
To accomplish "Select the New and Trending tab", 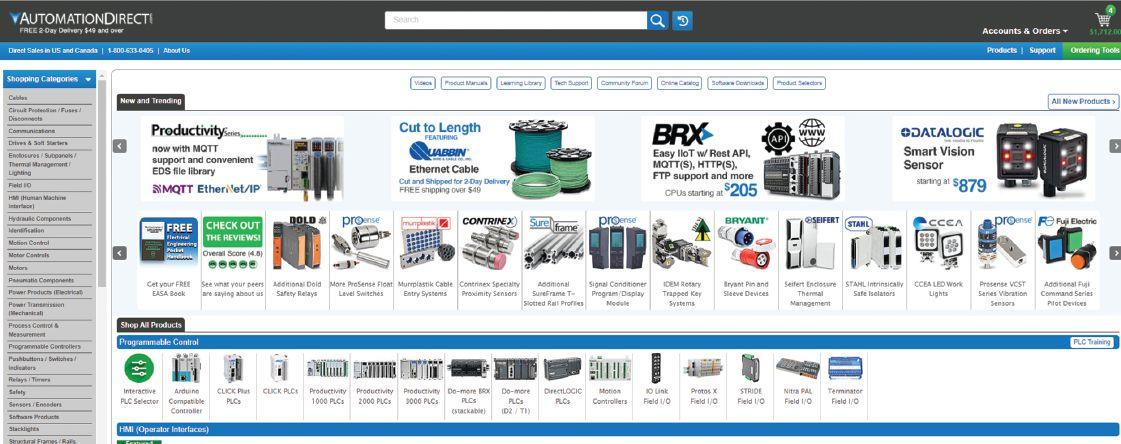I will tap(151, 102).
